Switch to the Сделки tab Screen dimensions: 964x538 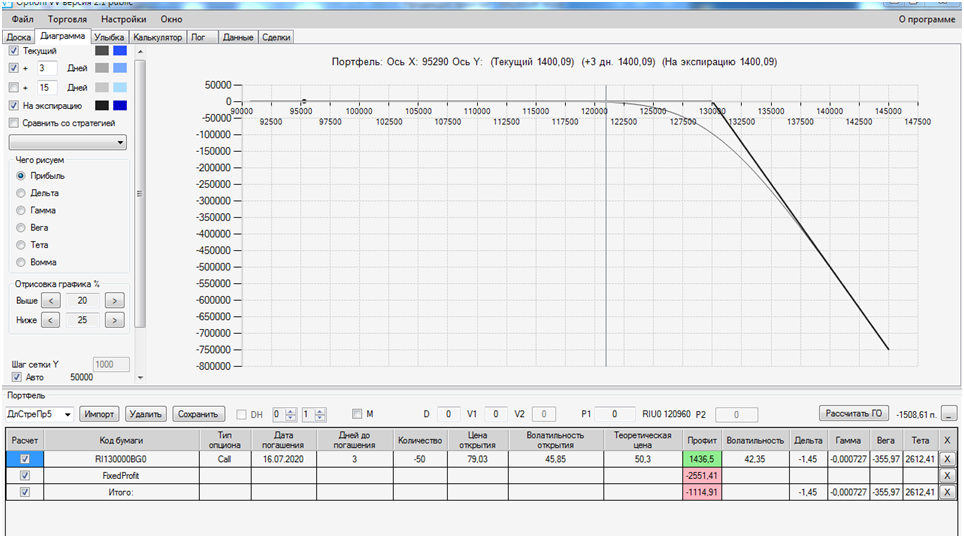coord(276,37)
